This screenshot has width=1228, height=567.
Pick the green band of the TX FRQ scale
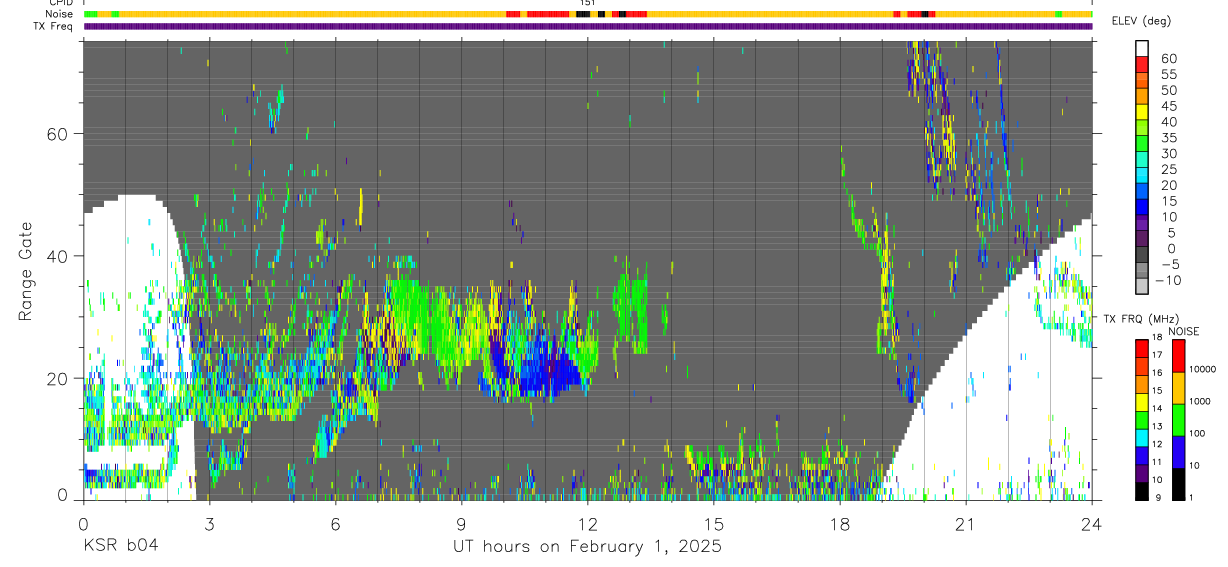(x=1142, y=418)
